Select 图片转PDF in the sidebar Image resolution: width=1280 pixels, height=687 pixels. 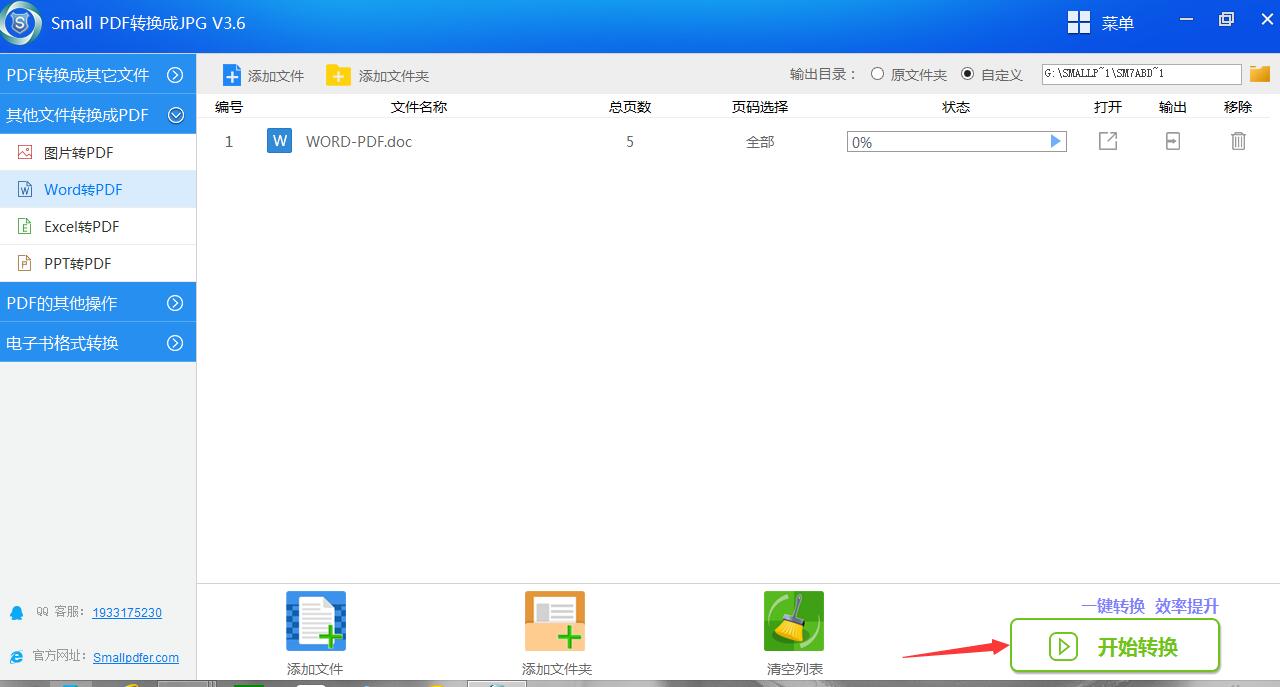[x=78, y=153]
